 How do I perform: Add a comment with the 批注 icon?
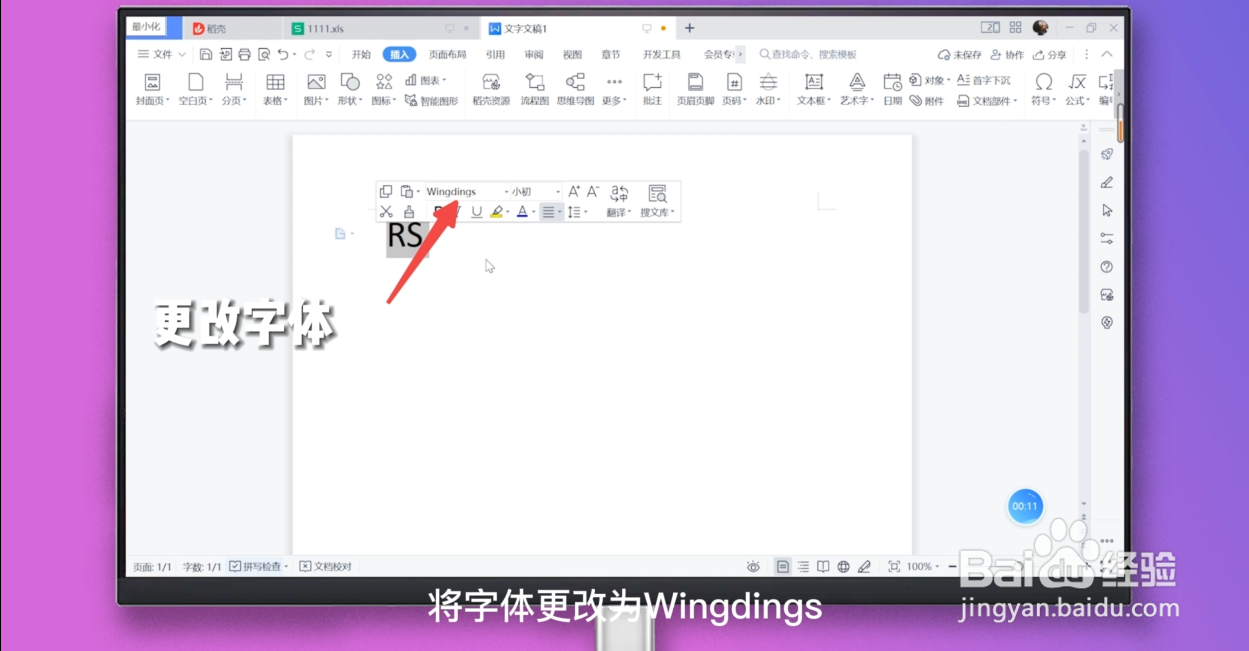click(x=653, y=88)
